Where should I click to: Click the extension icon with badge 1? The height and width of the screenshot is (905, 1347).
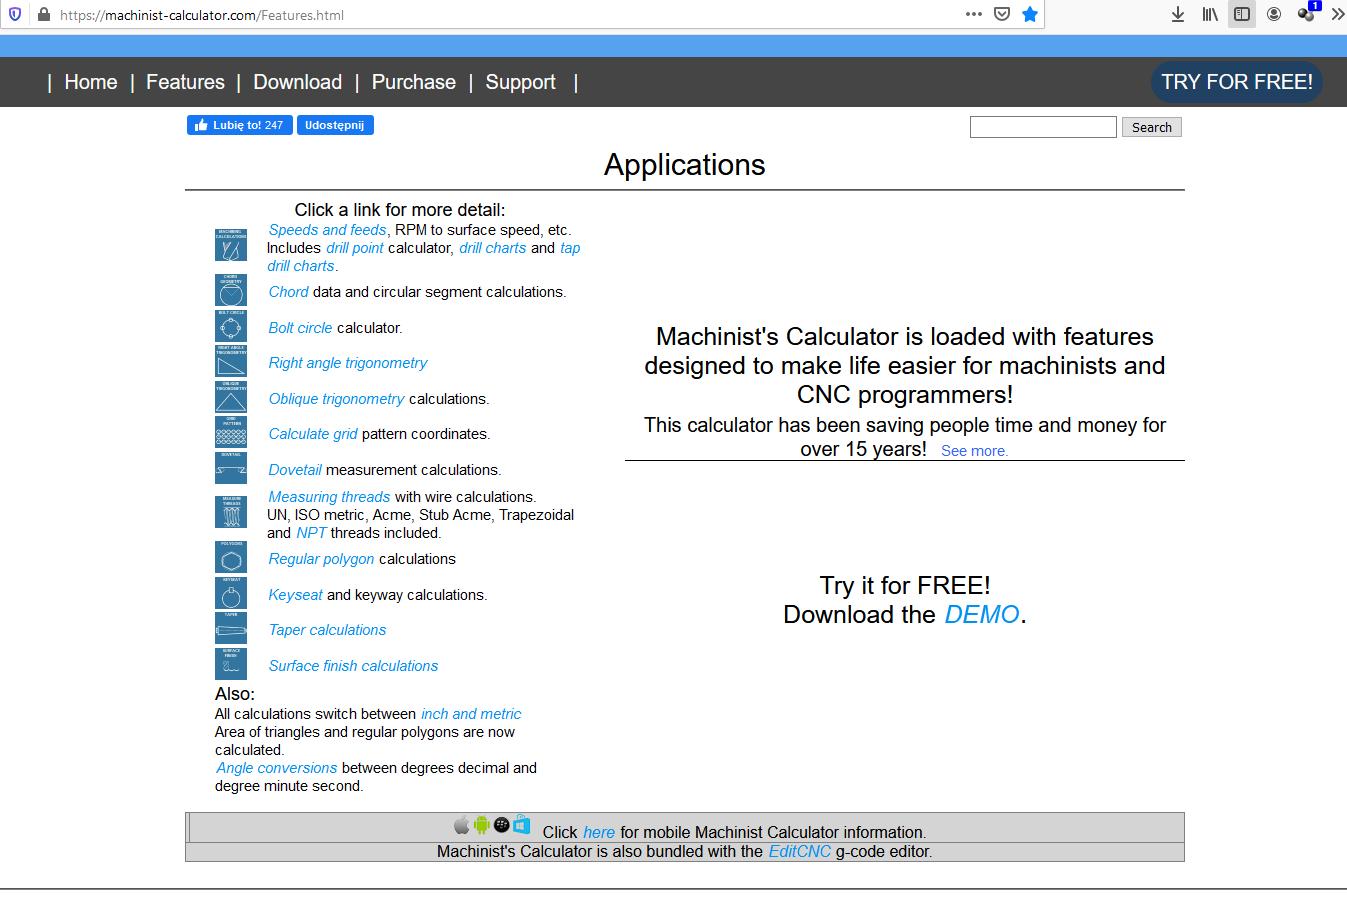[1308, 12]
